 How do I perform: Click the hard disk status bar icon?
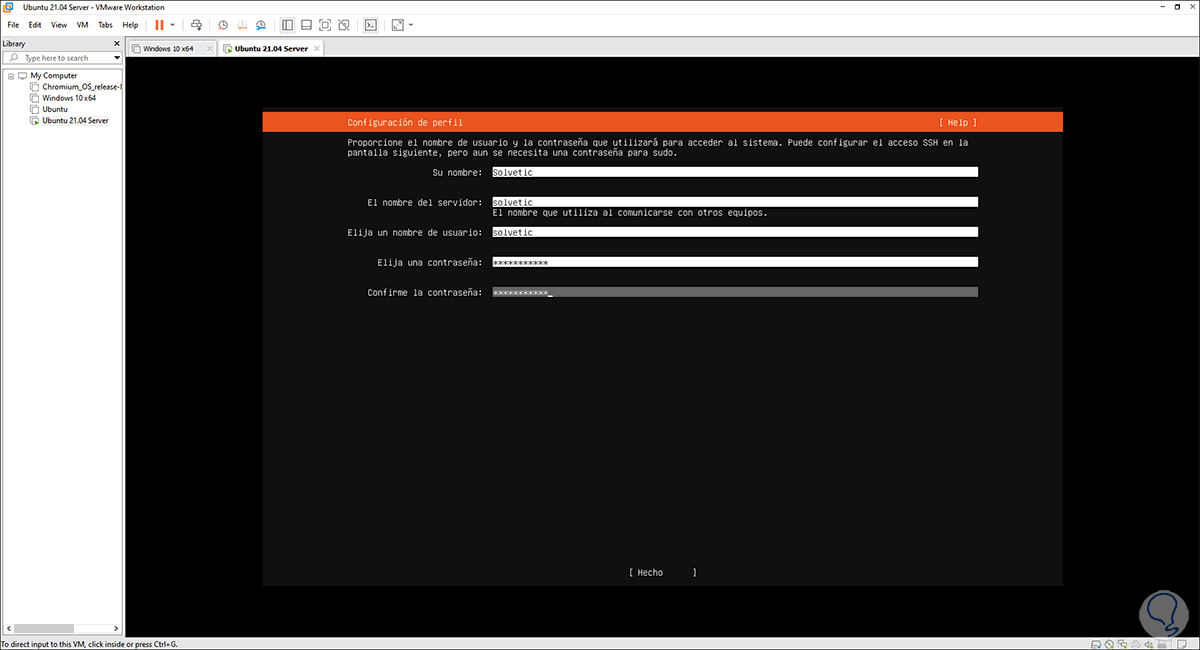coord(1096,644)
